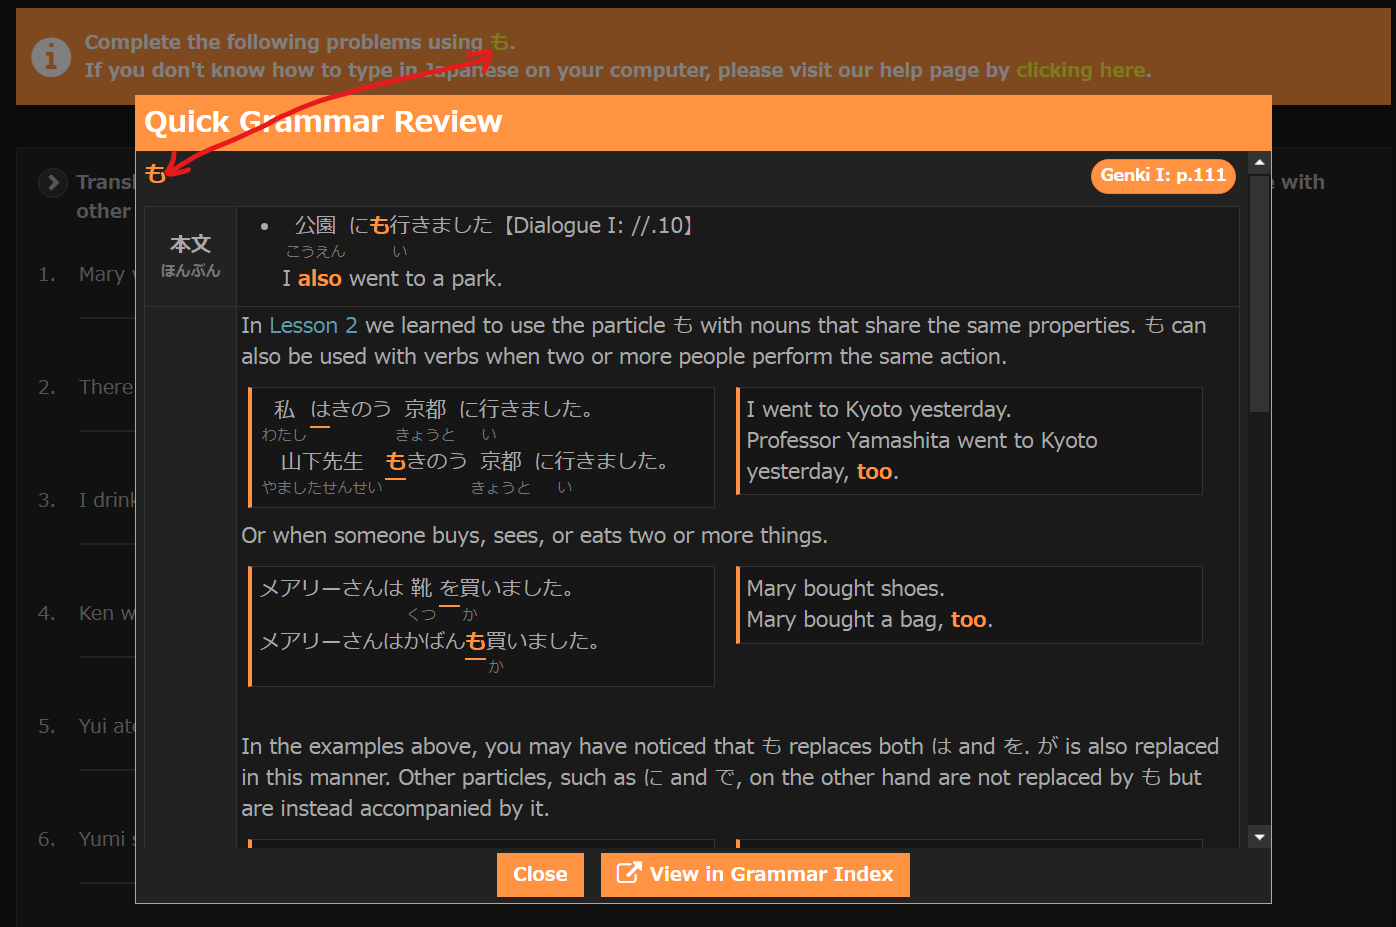The height and width of the screenshot is (927, 1396).
Task: Click the scrollbar down arrow in the review popup
Action: pos(1259,837)
